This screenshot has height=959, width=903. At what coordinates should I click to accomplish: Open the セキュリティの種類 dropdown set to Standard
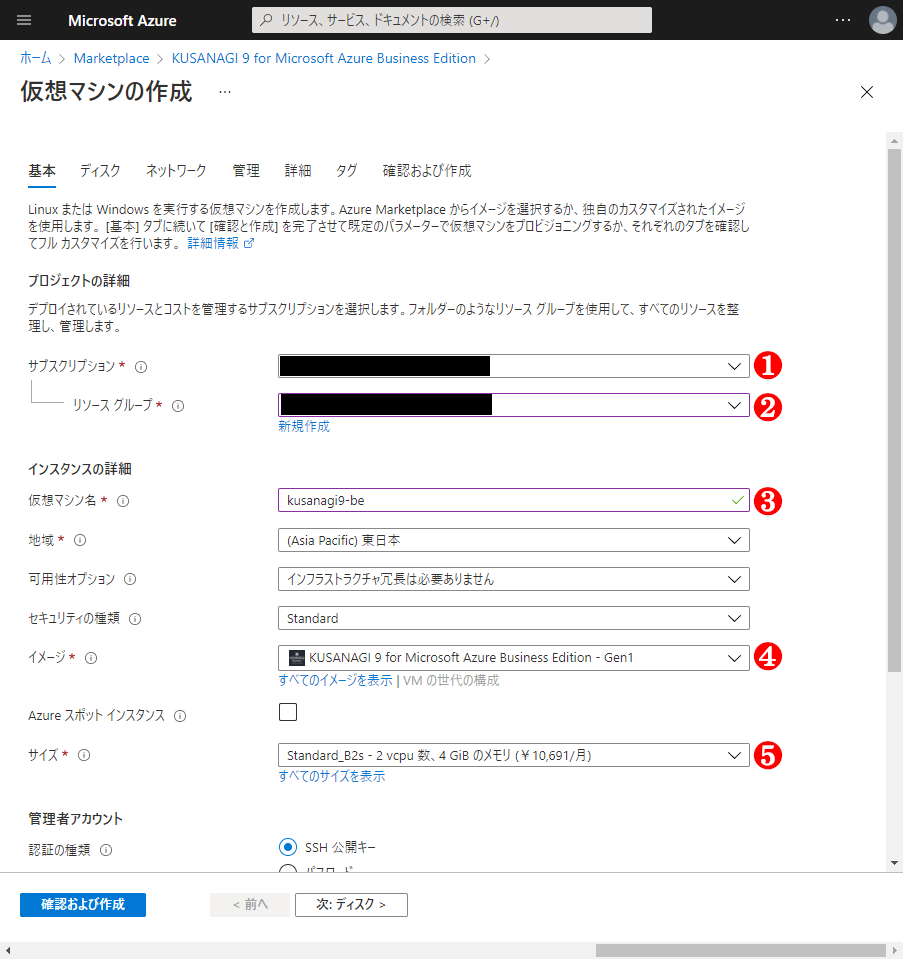coord(514,618)
